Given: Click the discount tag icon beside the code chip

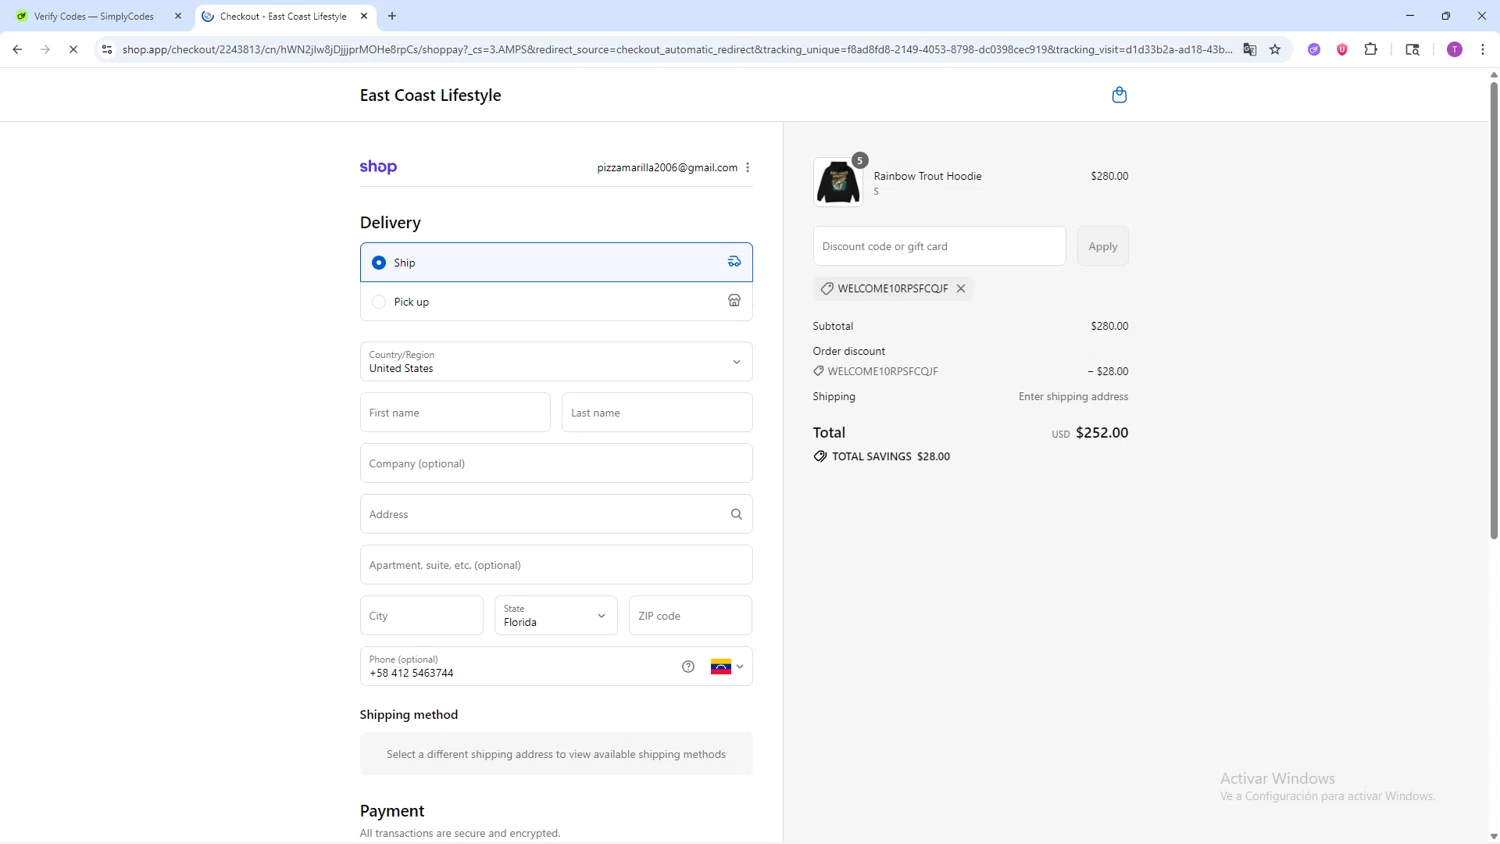Looking at the screenshot, I should point(827,289).
